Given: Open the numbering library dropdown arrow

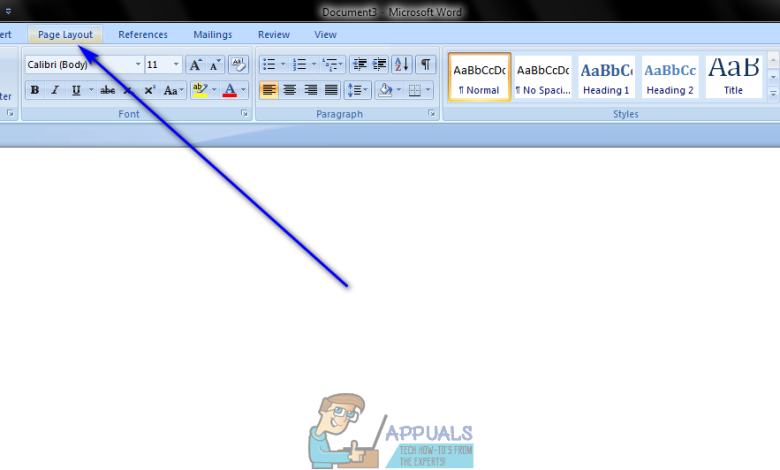Looking at the screenshot, I should tap(314, 65).
